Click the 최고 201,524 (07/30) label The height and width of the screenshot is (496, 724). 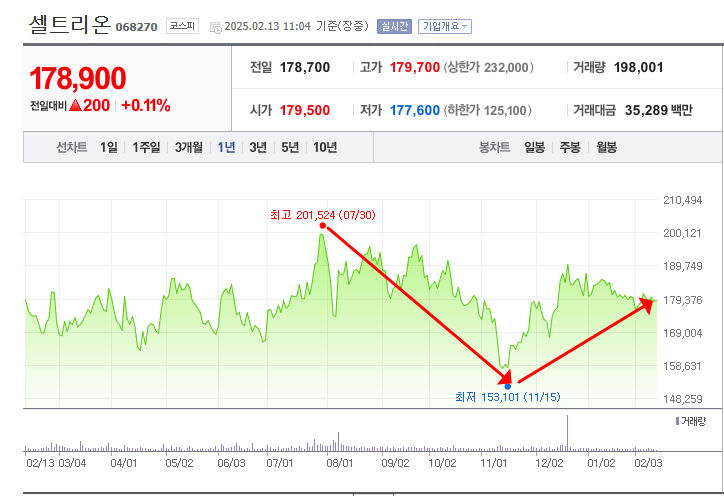pyautogui.click(x=323, y=215)
